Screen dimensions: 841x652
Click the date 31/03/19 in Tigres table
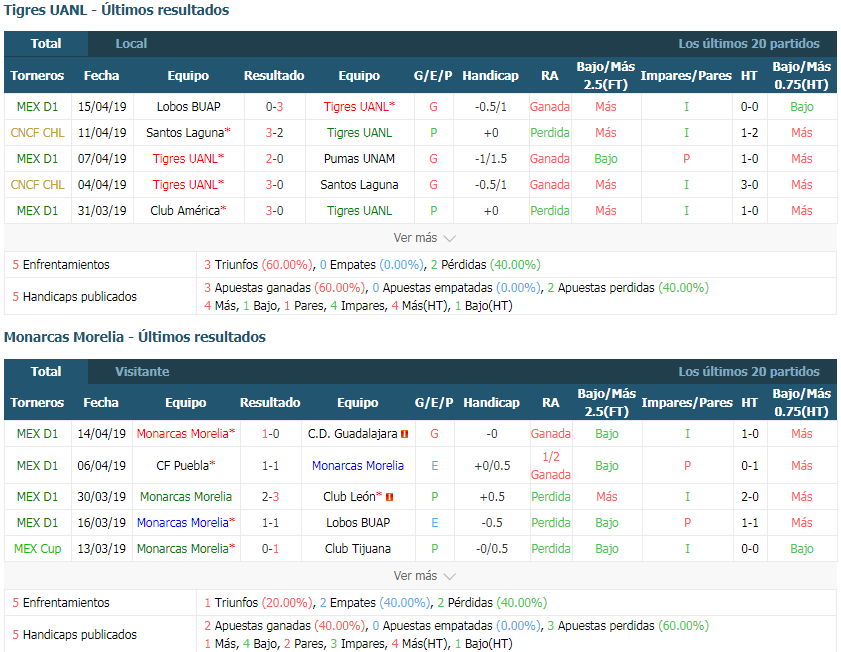[102, 211]
